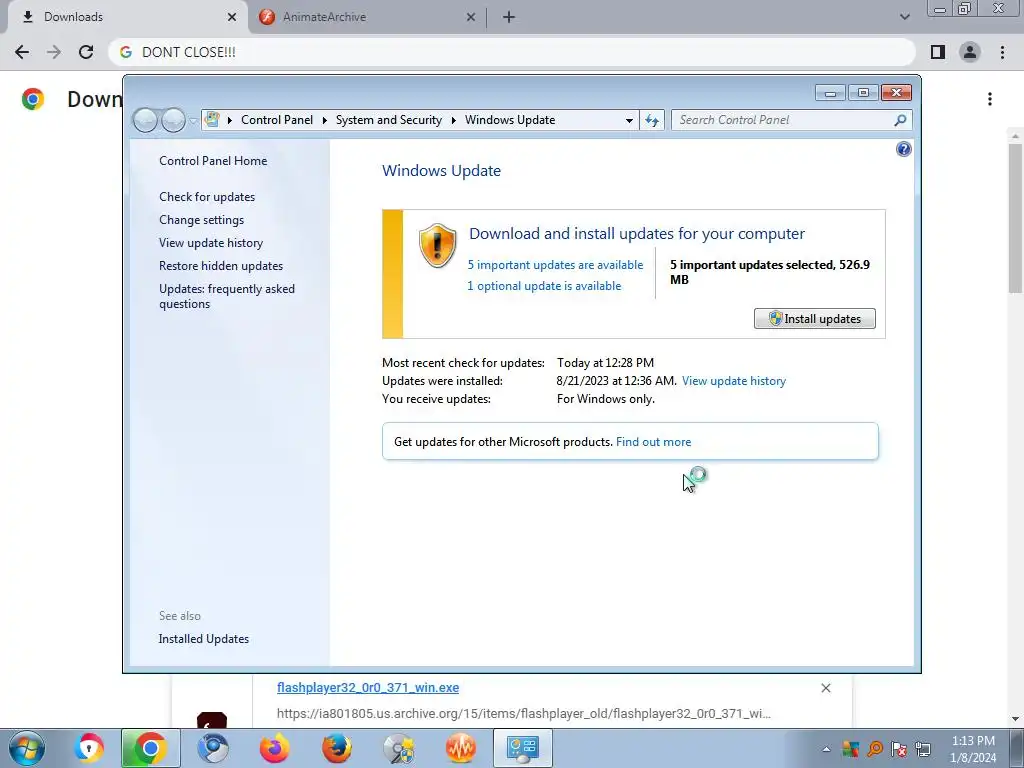Open the orange waveform app in the taskbar

[x=460, y=748]
